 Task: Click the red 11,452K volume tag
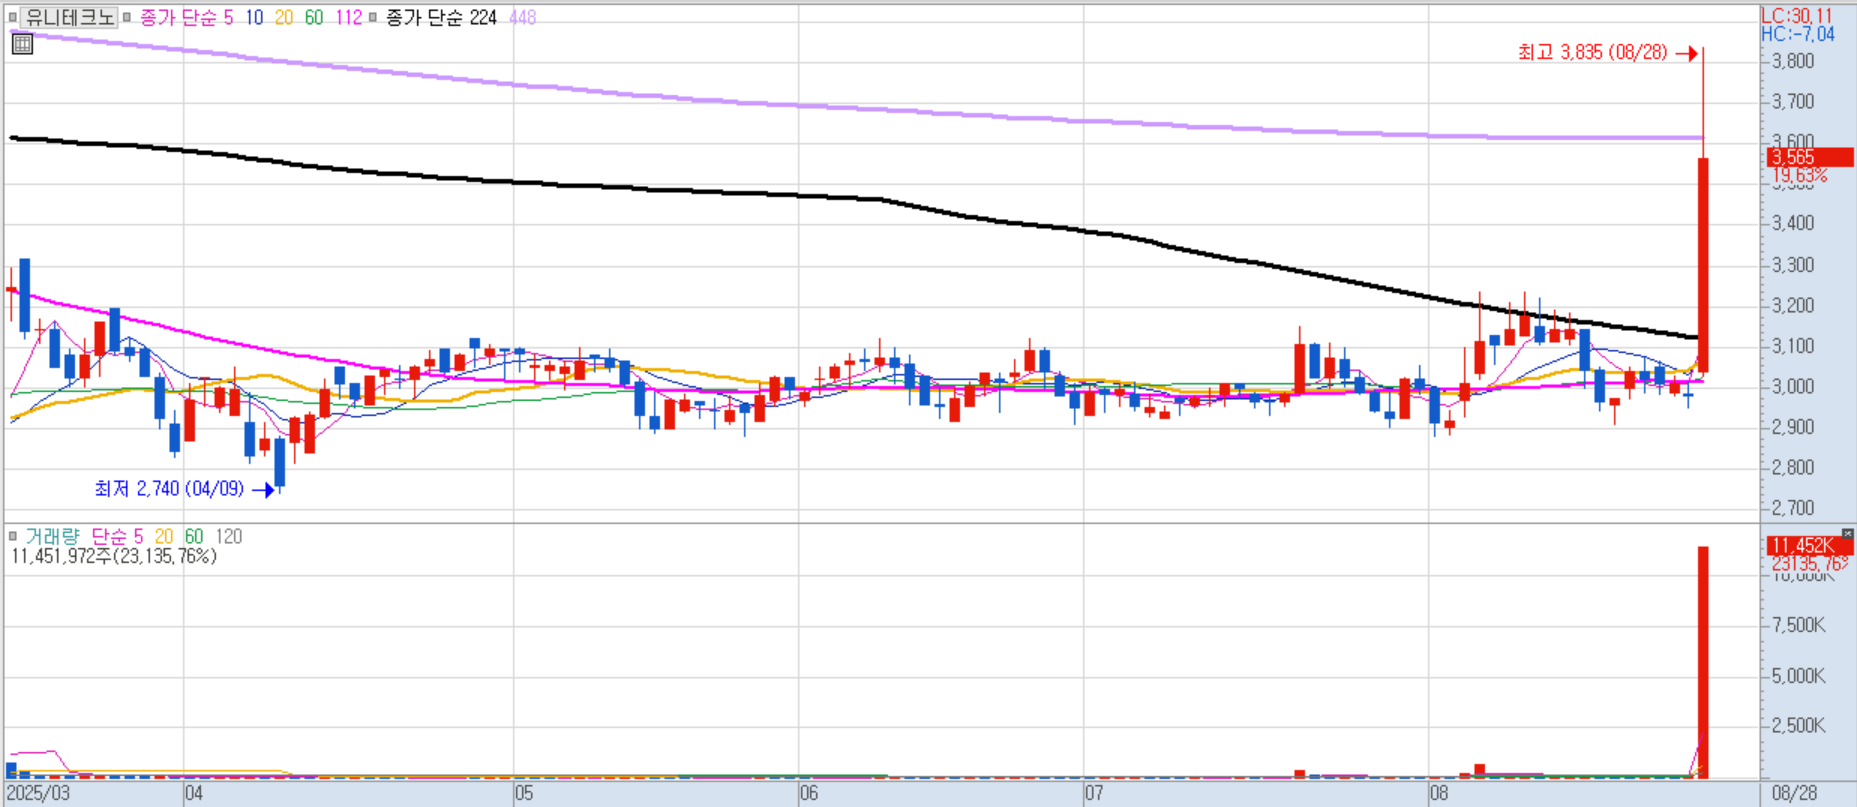click(x=1811, y=545)
